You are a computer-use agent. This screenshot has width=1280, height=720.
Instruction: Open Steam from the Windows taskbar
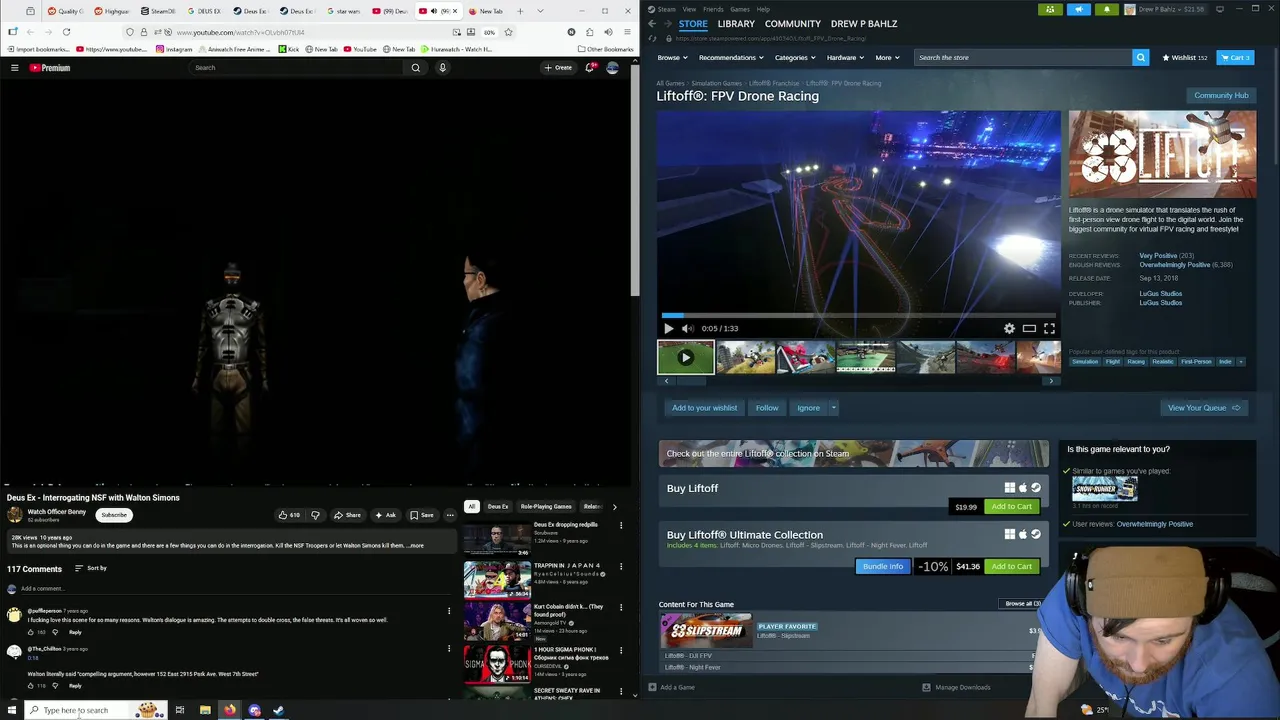tap(279, 710)
